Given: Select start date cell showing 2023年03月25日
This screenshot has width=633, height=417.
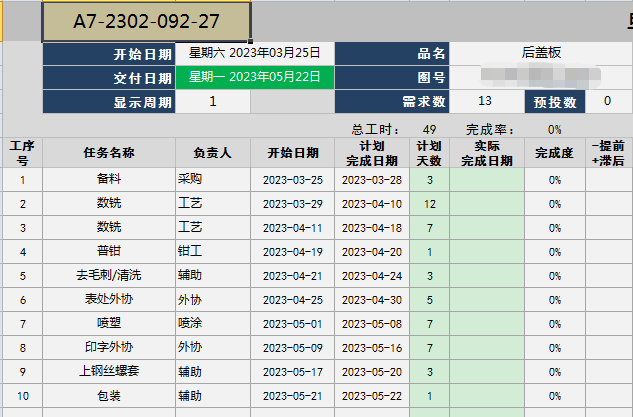Looking at the screenshot, I should (x=254, y=54).
